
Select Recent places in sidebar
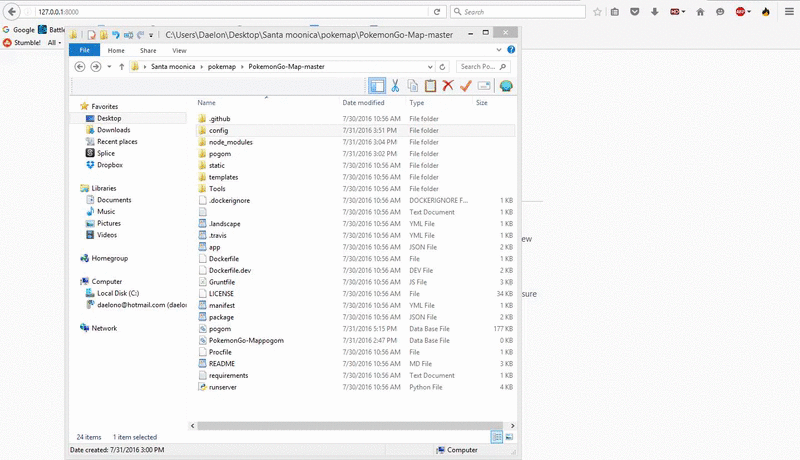[x=117, y=141]
